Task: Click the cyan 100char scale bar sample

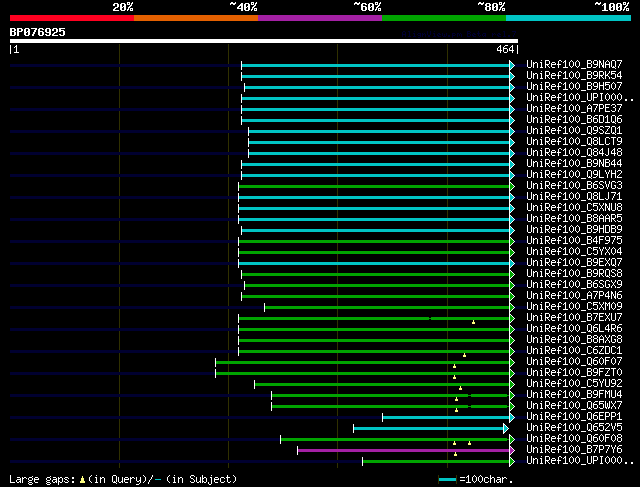Action: pyautogui.click(x=447, y=480)
